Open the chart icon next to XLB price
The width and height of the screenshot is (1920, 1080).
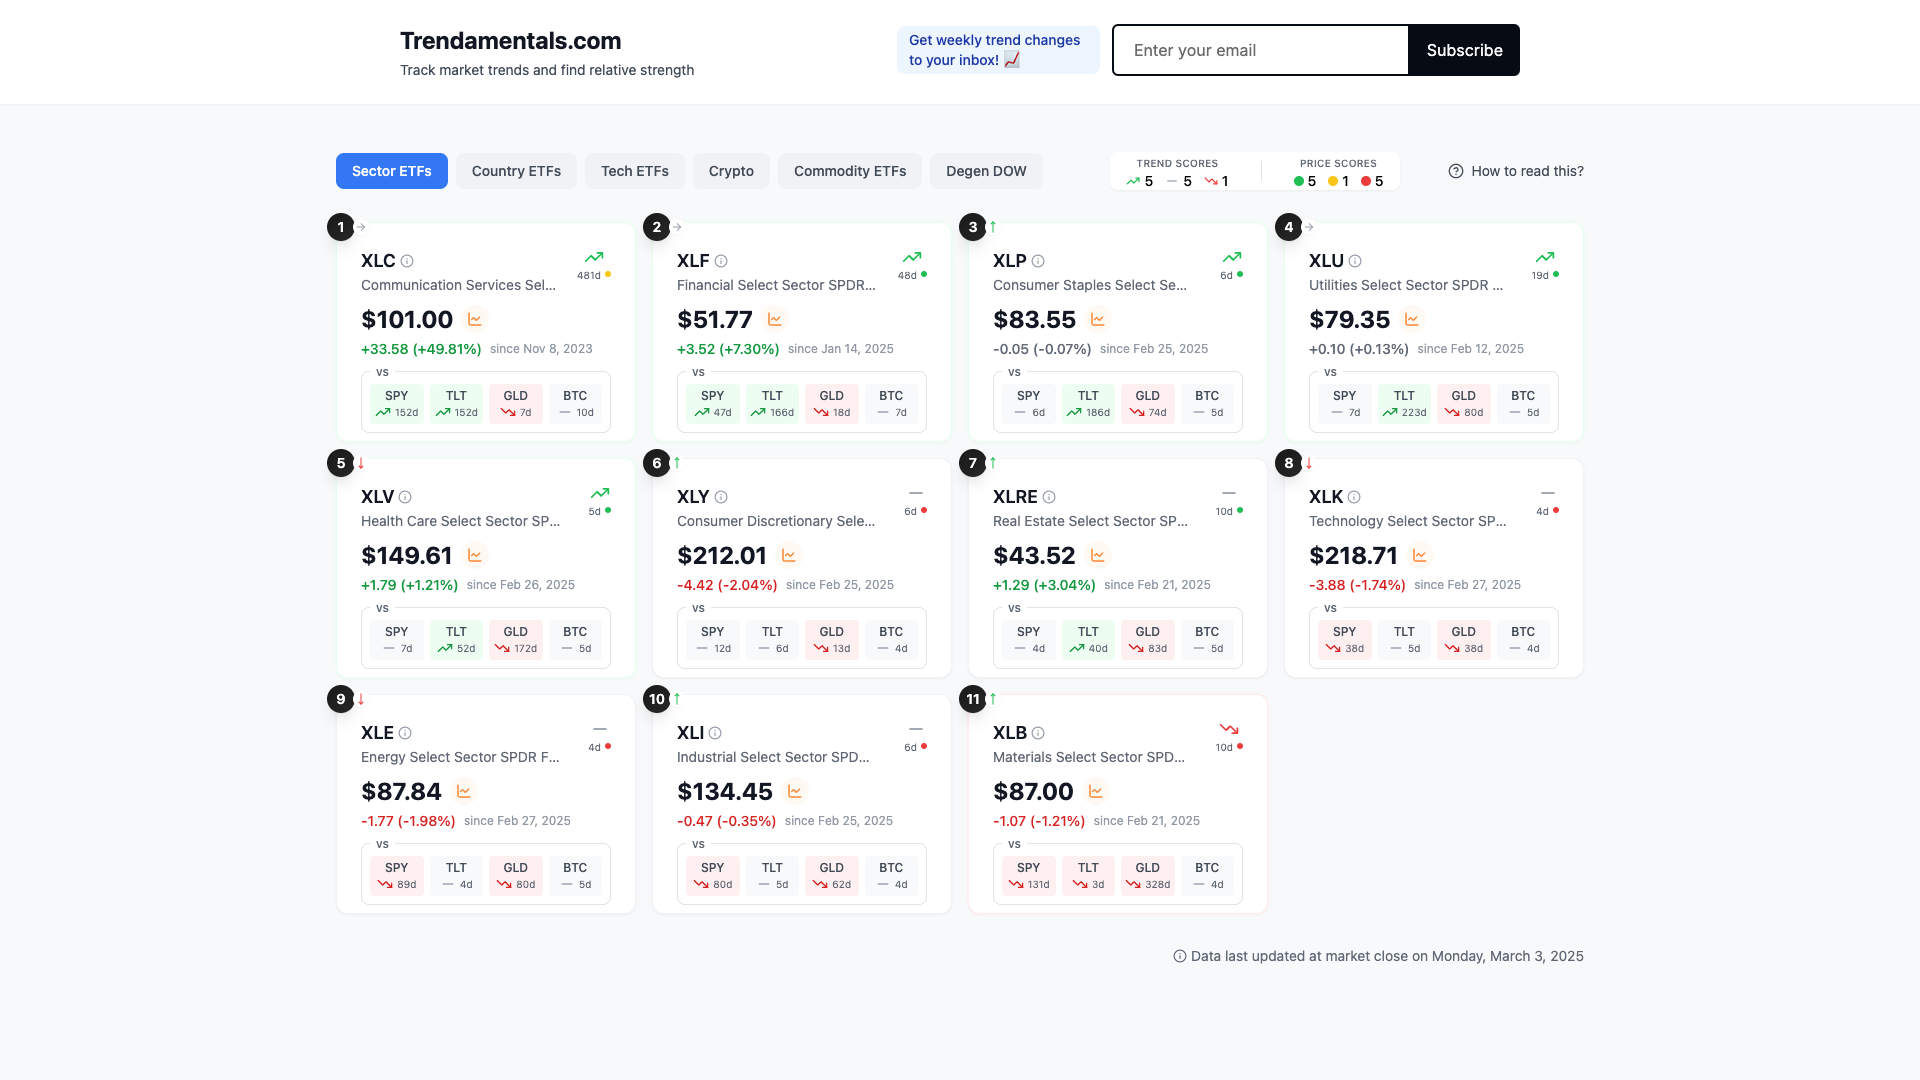[x=1095, y=792]
